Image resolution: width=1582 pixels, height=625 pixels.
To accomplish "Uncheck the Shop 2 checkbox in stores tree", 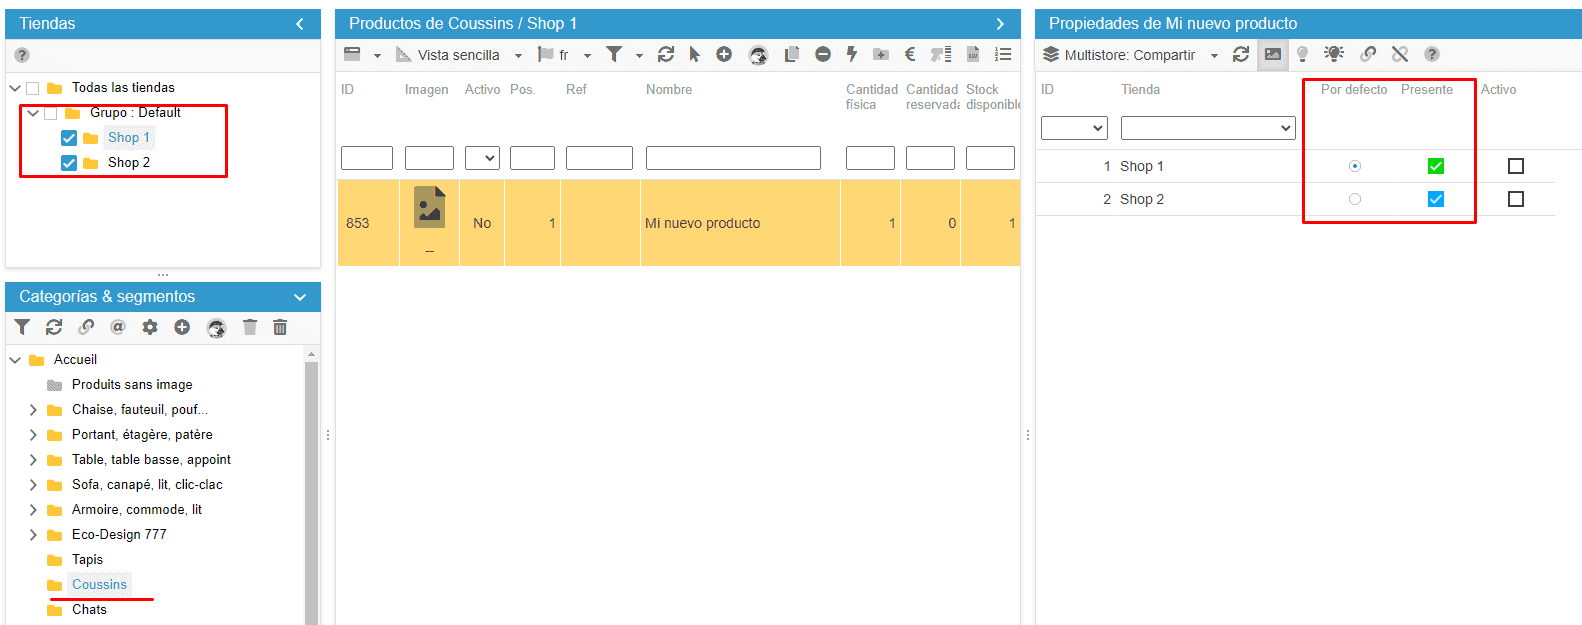I will point(69,163).
